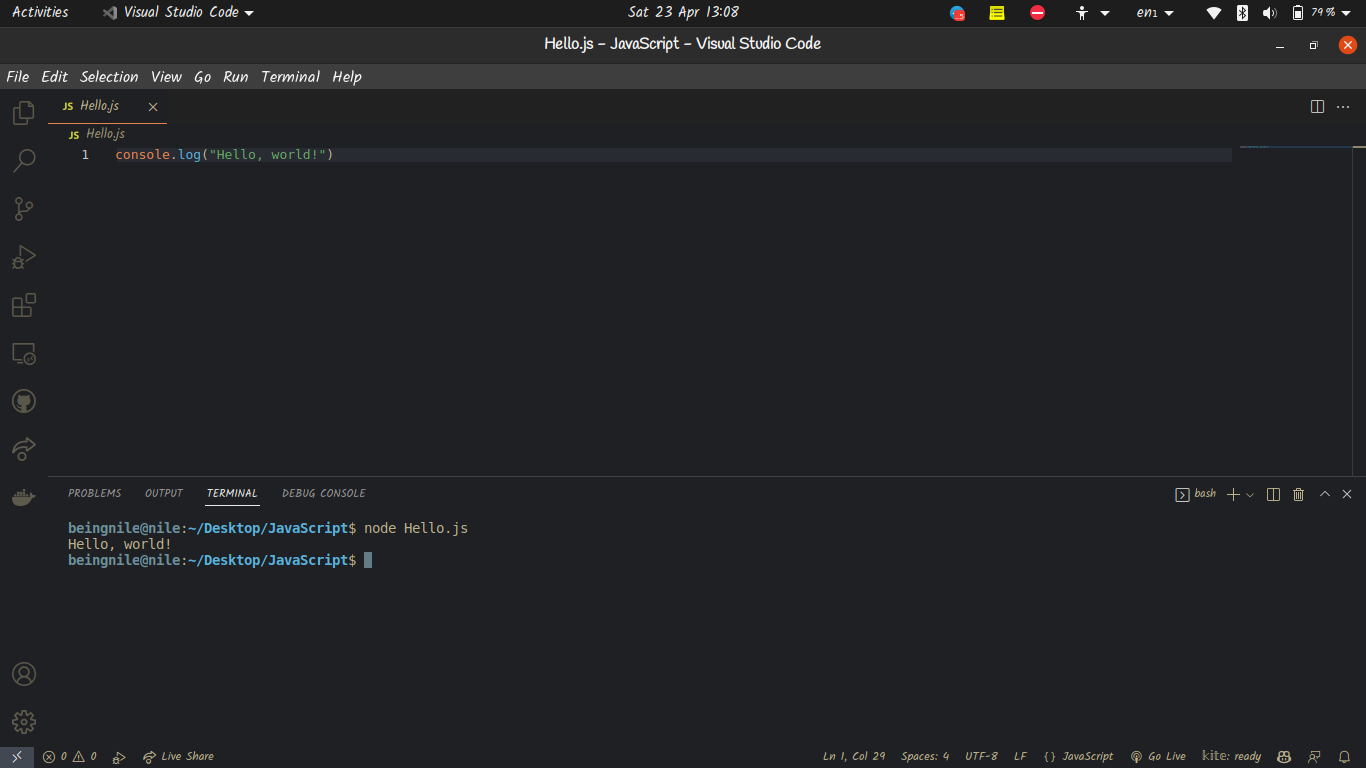Open Copilot status icon in status bar

(x=1284, y=757)
